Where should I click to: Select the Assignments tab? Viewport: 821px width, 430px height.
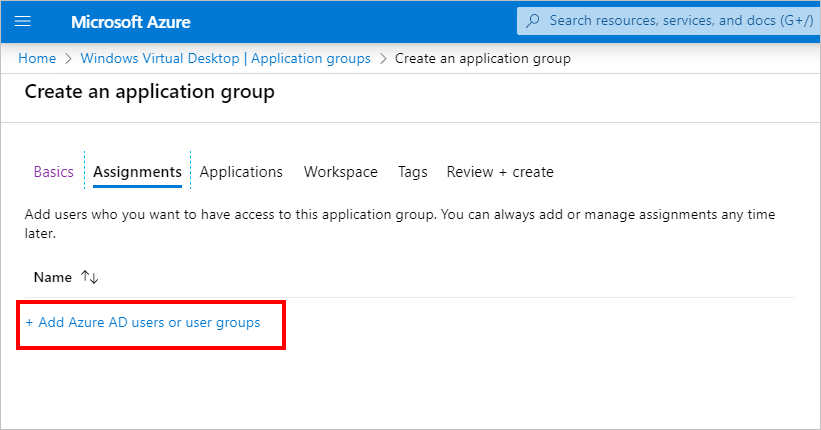(x=137, y=172)
